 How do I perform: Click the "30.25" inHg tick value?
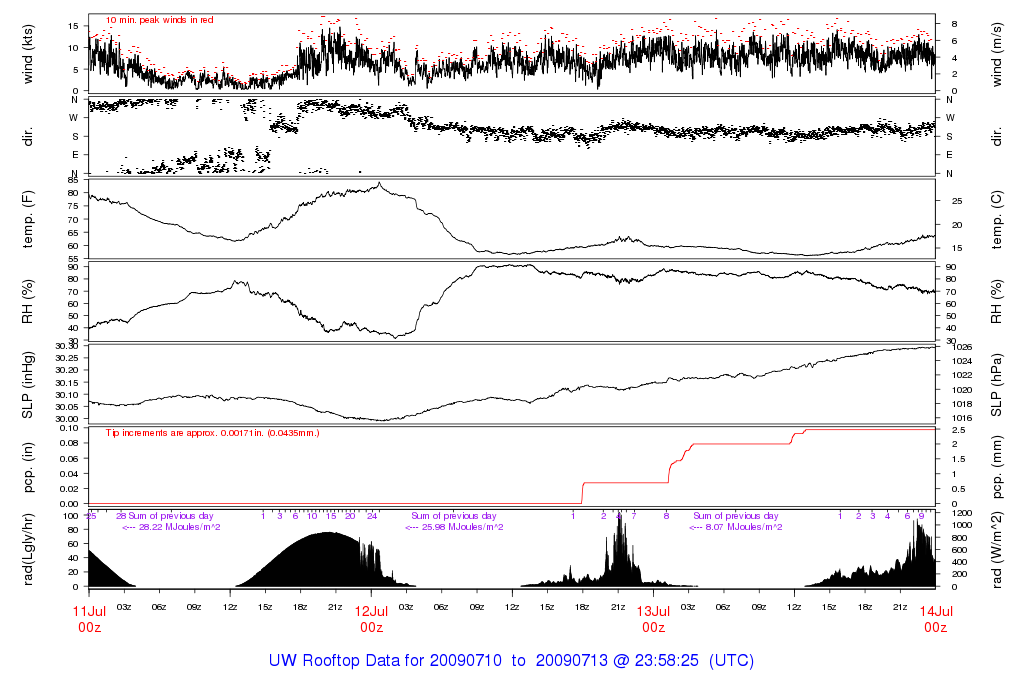point(67,358)
